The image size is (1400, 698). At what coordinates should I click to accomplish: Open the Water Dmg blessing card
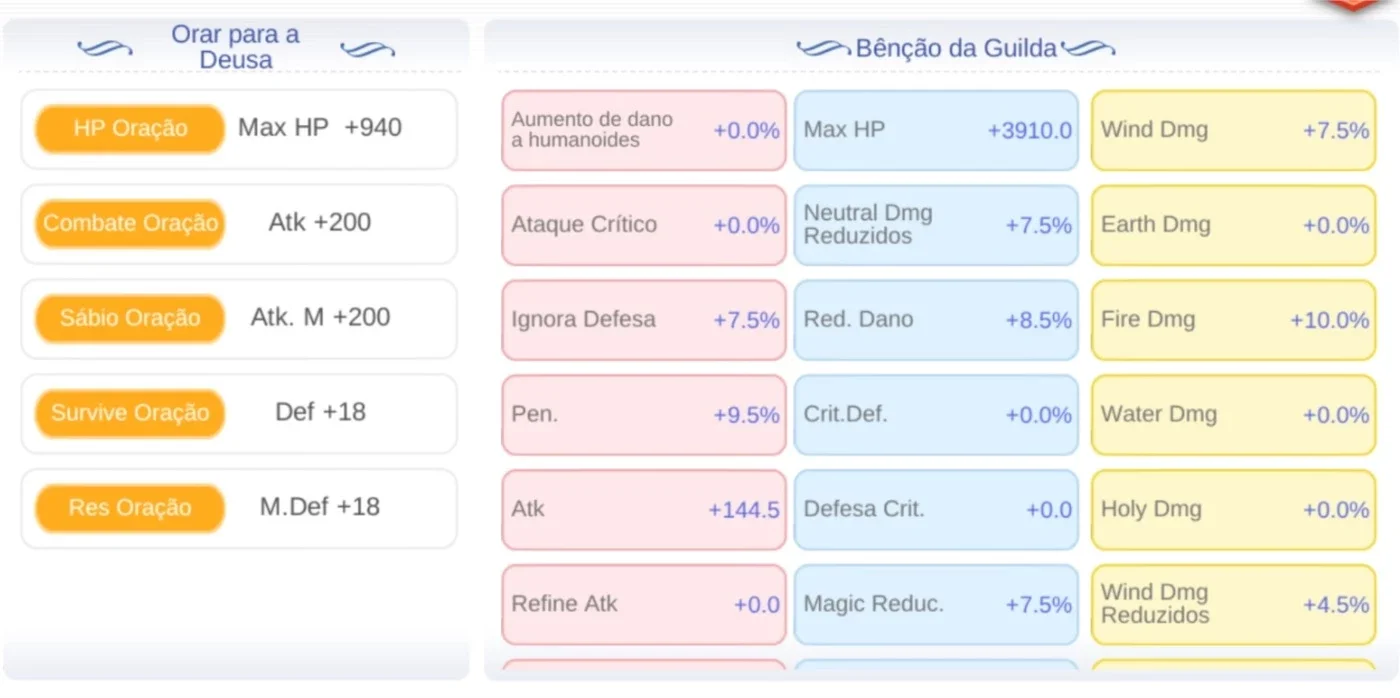pyautogui.click(x=1233, y=415)
